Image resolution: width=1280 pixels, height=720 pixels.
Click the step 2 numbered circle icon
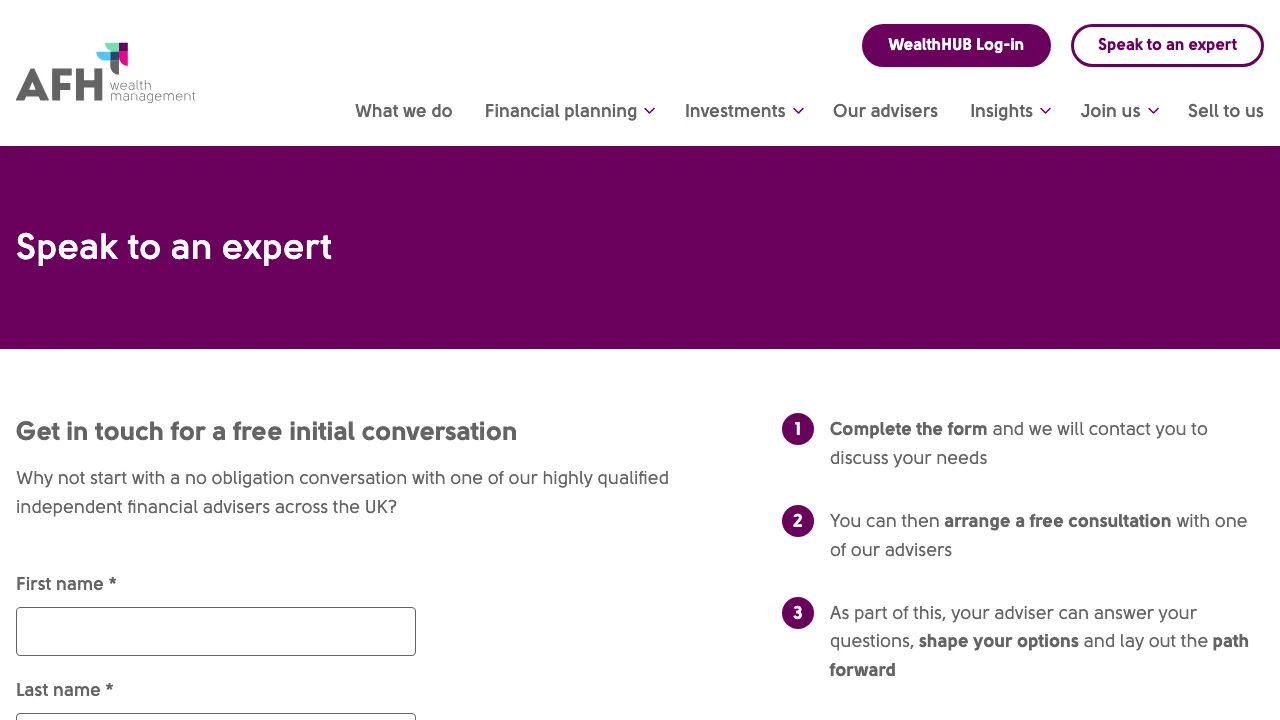pos(797,521)
